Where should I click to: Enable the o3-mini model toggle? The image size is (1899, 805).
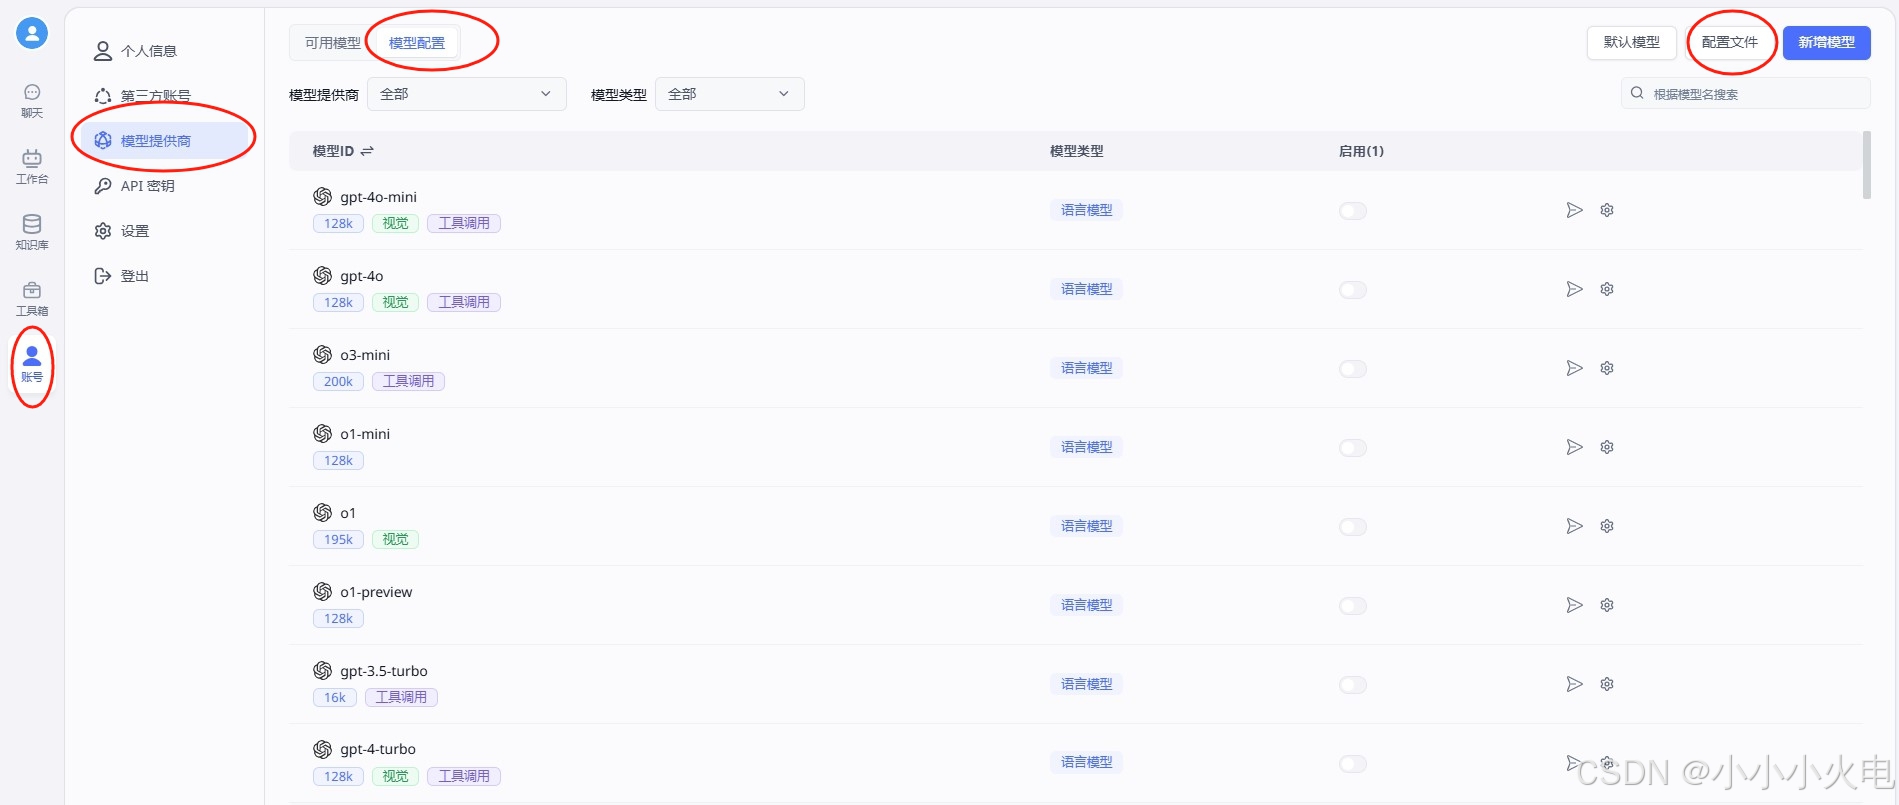point(1352,369)
